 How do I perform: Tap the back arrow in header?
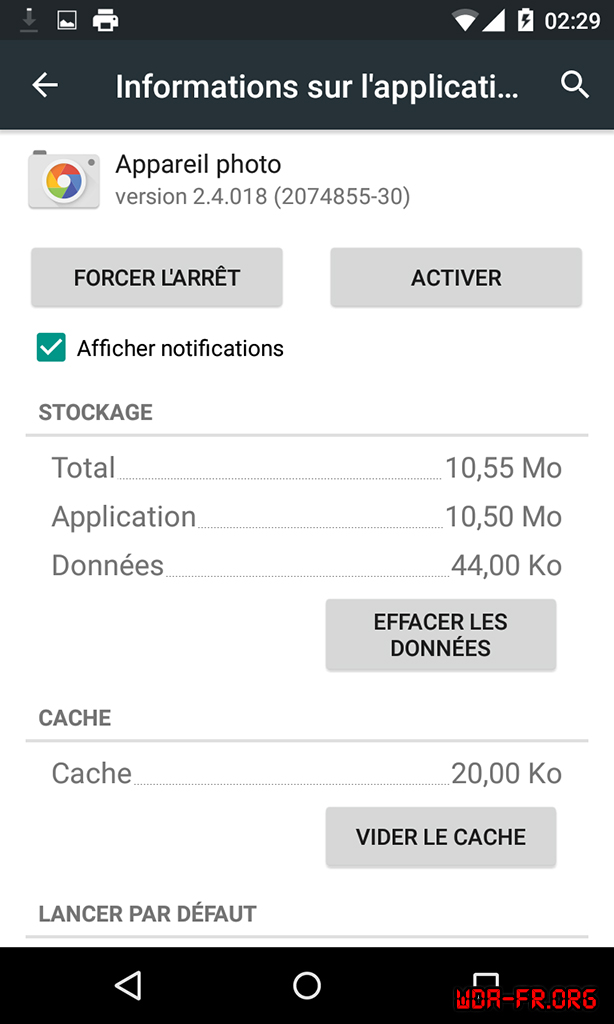[45, 86]
